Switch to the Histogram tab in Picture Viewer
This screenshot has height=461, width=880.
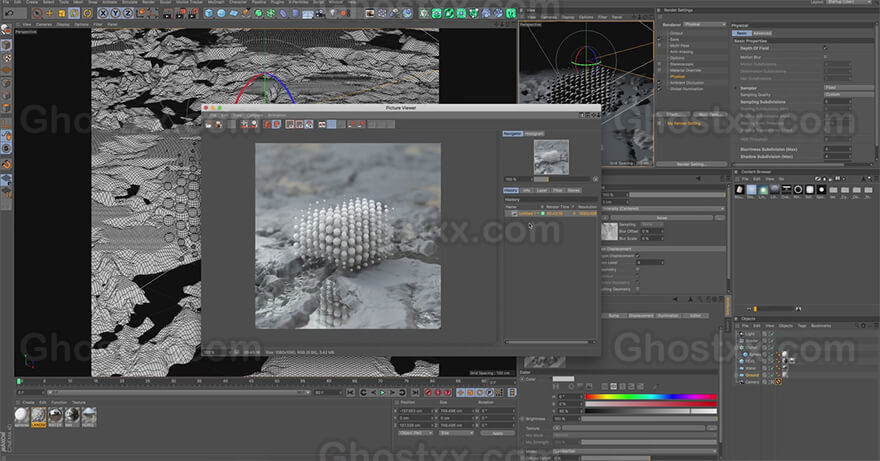[x=534, y=134]
